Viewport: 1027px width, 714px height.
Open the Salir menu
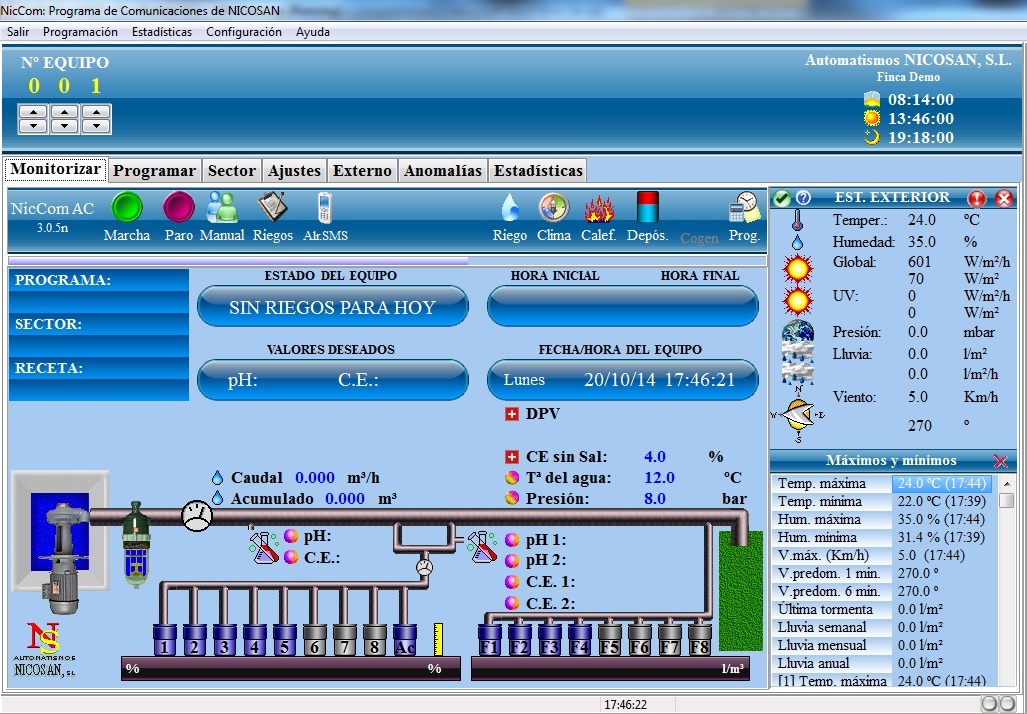(18, 32)
